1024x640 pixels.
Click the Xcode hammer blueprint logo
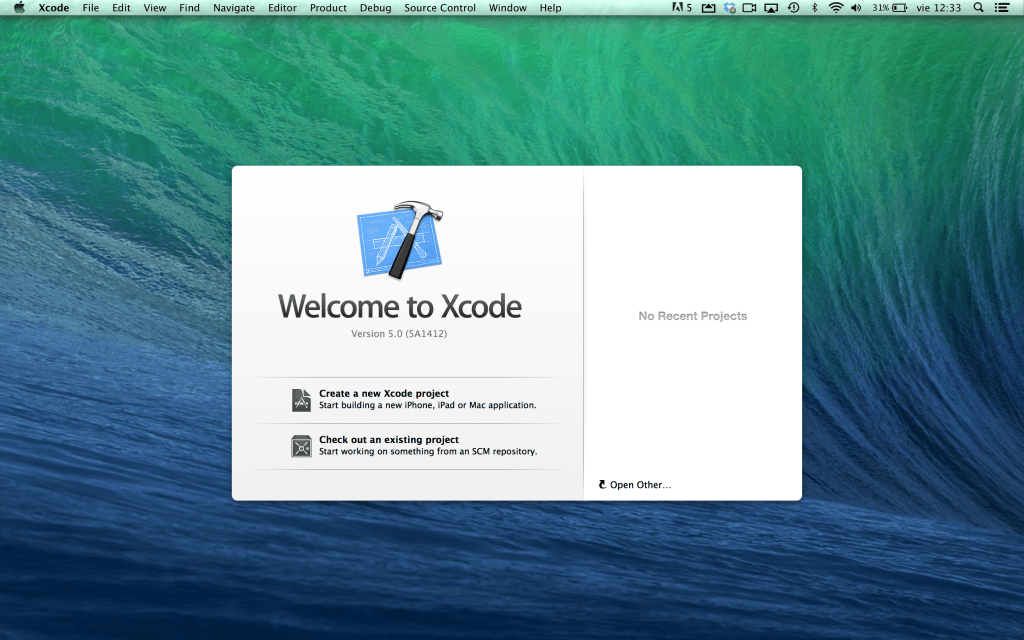(x=400, y=239)
